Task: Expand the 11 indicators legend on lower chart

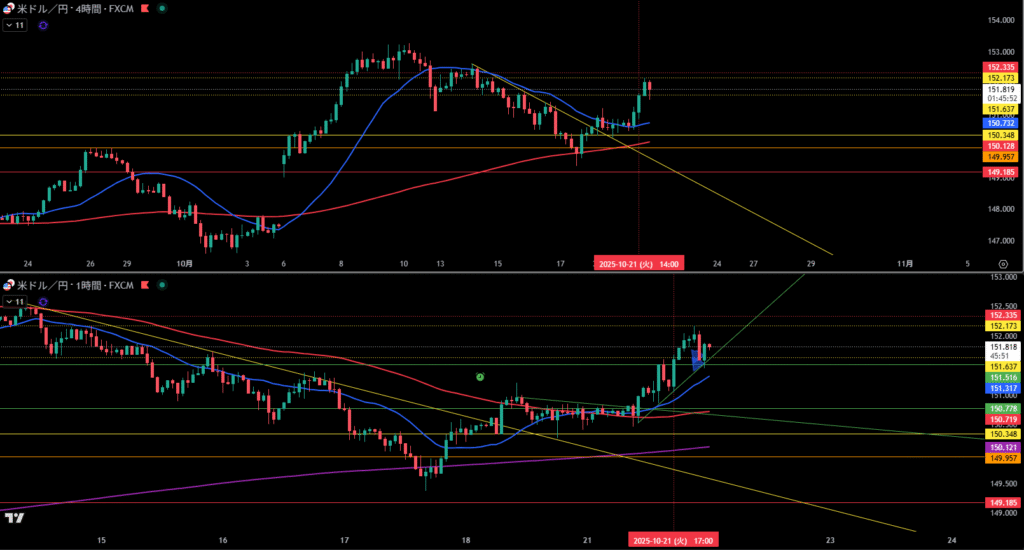Action: (x=14, y=301)
